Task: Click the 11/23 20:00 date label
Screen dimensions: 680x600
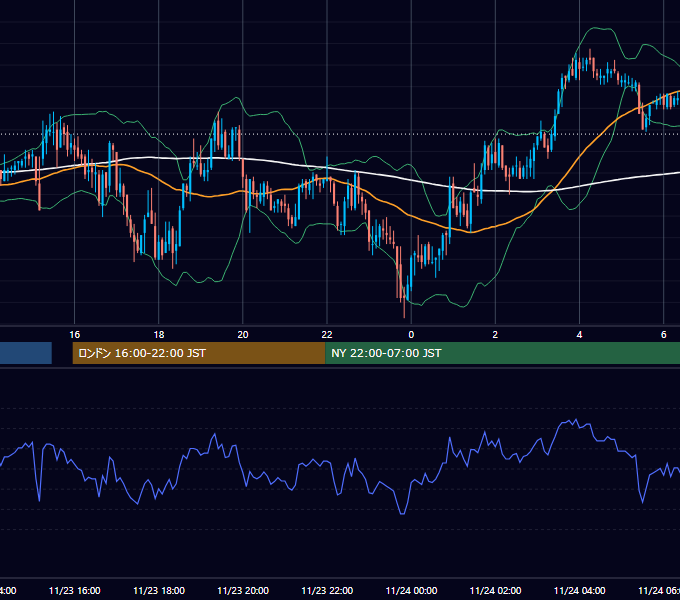Action: (x=243, y=590)
